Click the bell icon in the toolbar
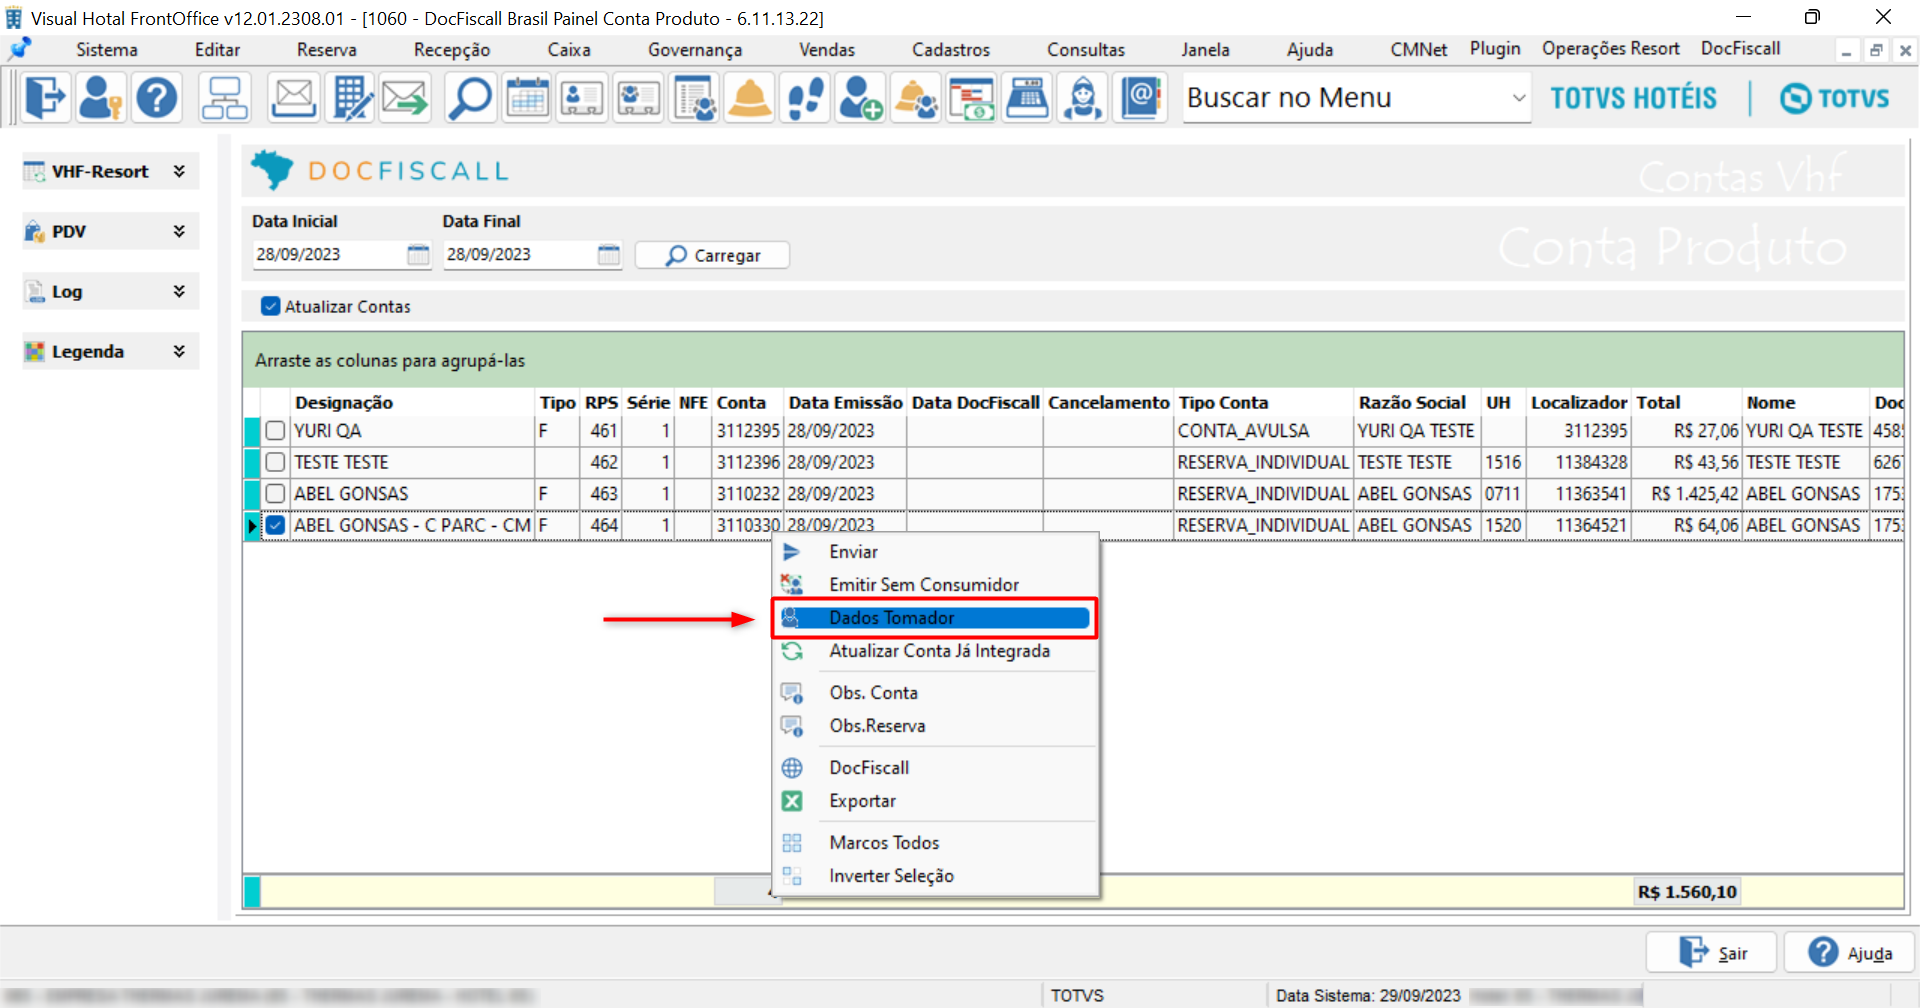The width and height of the screenshot is (1920, 1008). (750, 98)
